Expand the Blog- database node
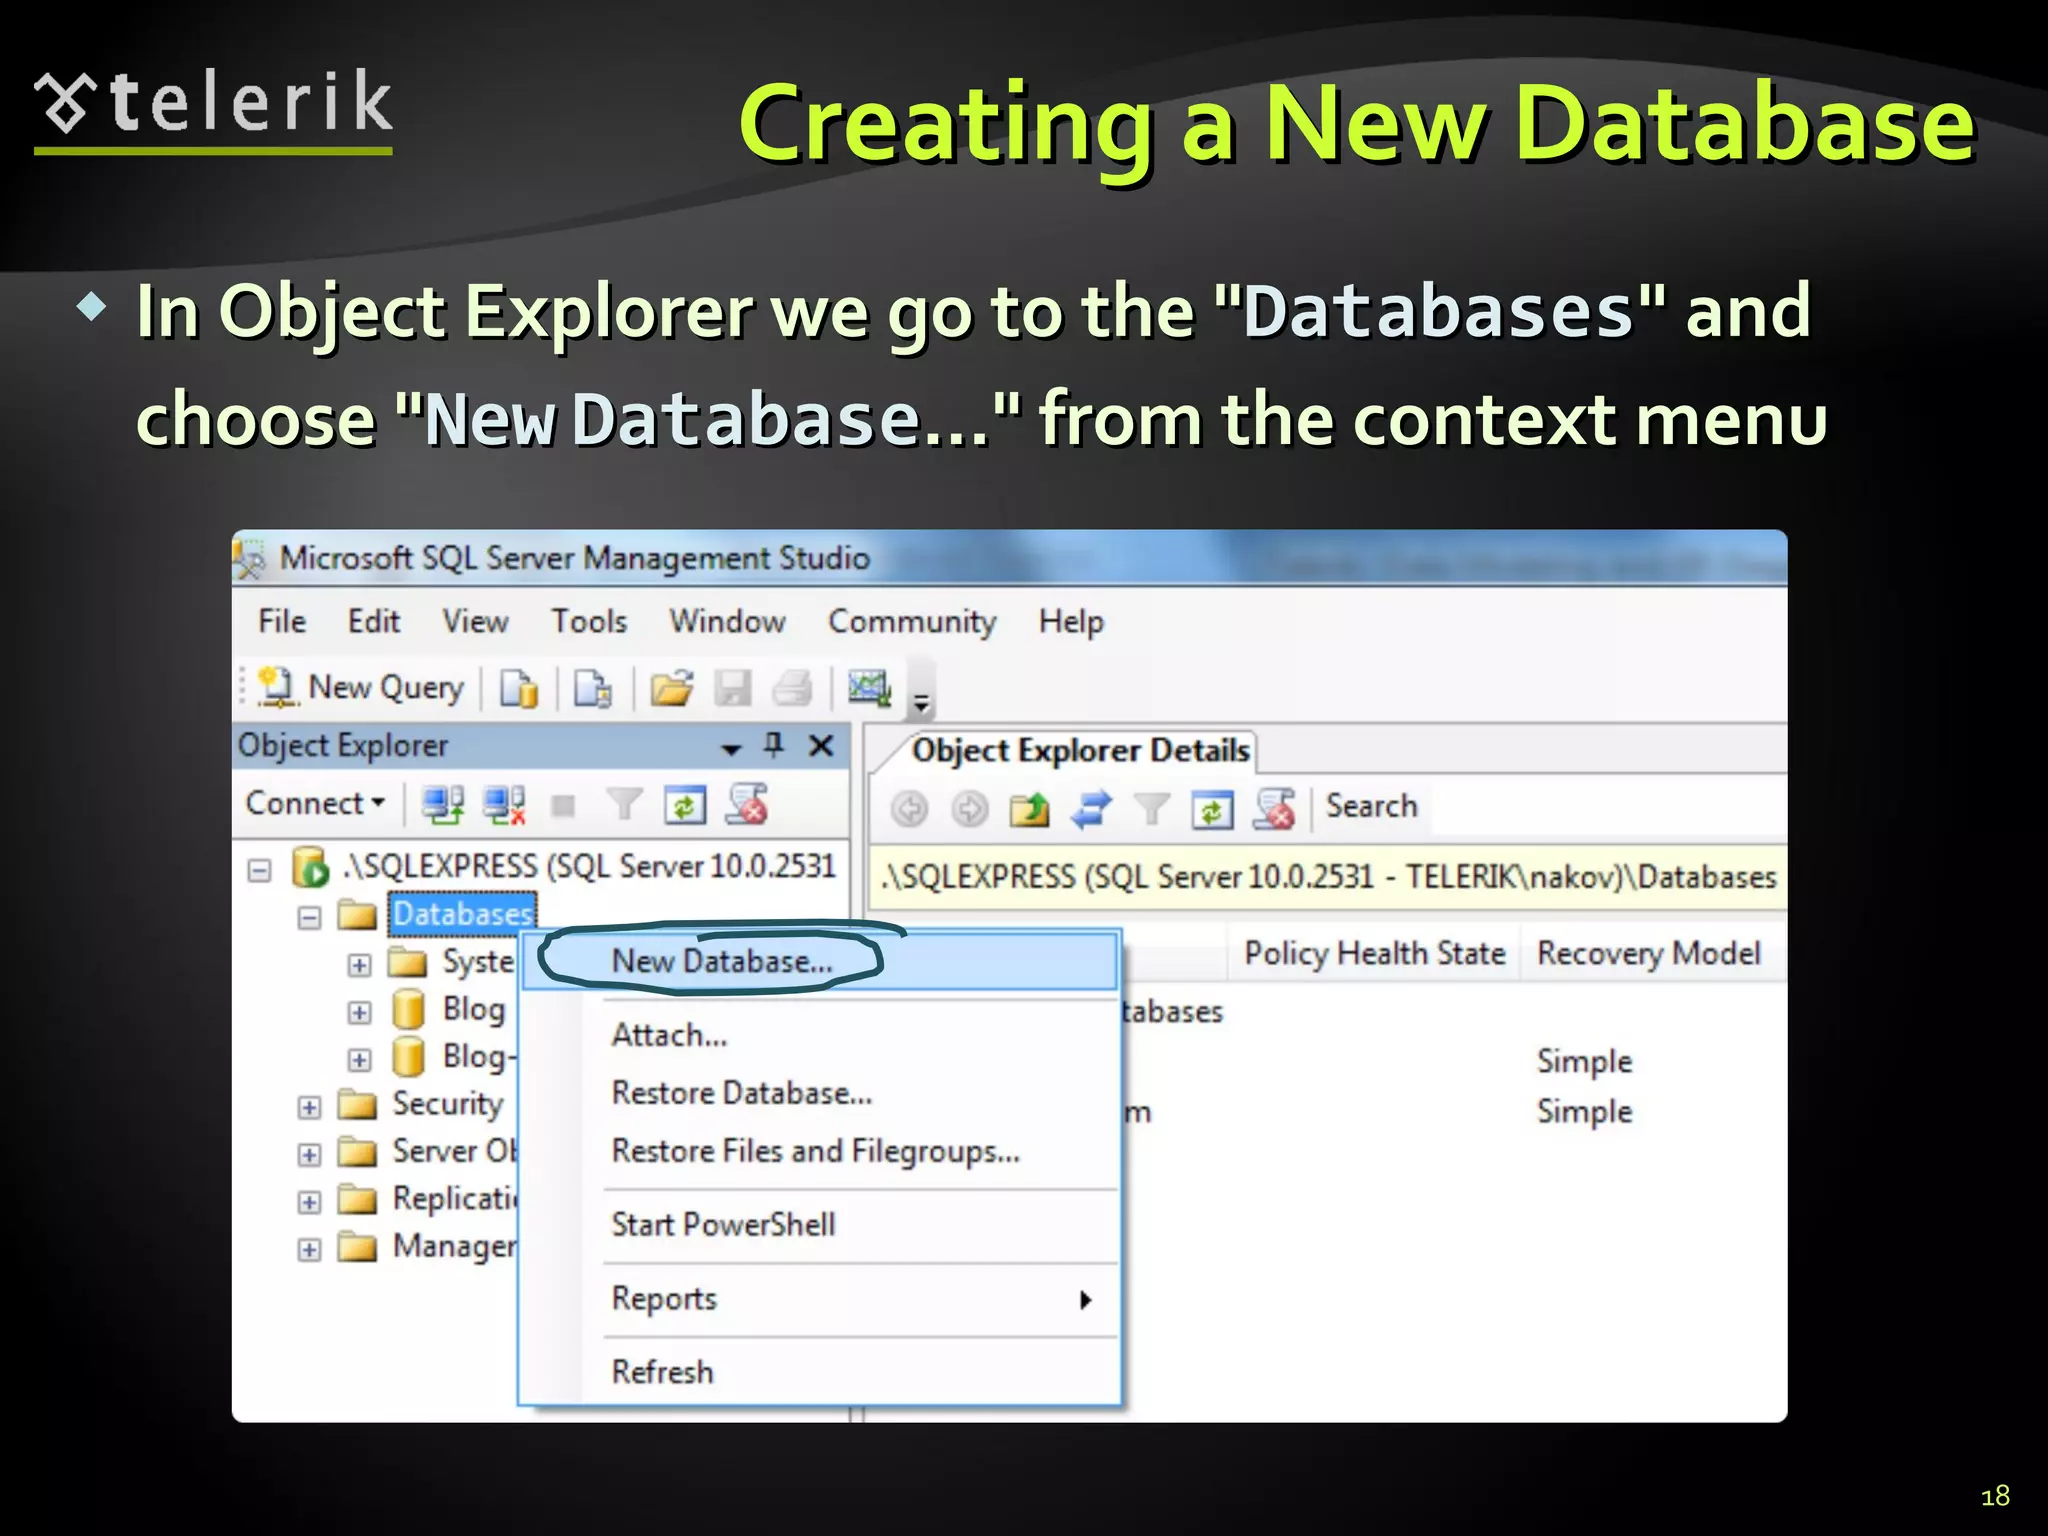Viewport: 2048px width, 1536px height. pos(359,1059)
